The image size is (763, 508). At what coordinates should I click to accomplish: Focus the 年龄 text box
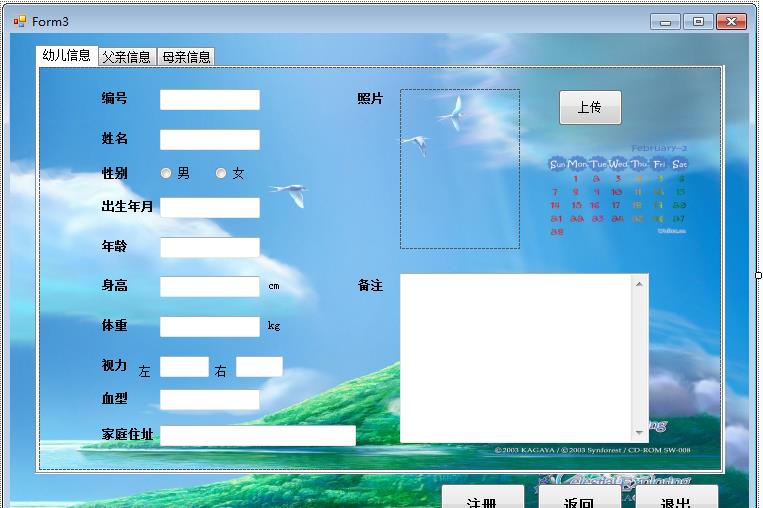[x=210, y=247]
